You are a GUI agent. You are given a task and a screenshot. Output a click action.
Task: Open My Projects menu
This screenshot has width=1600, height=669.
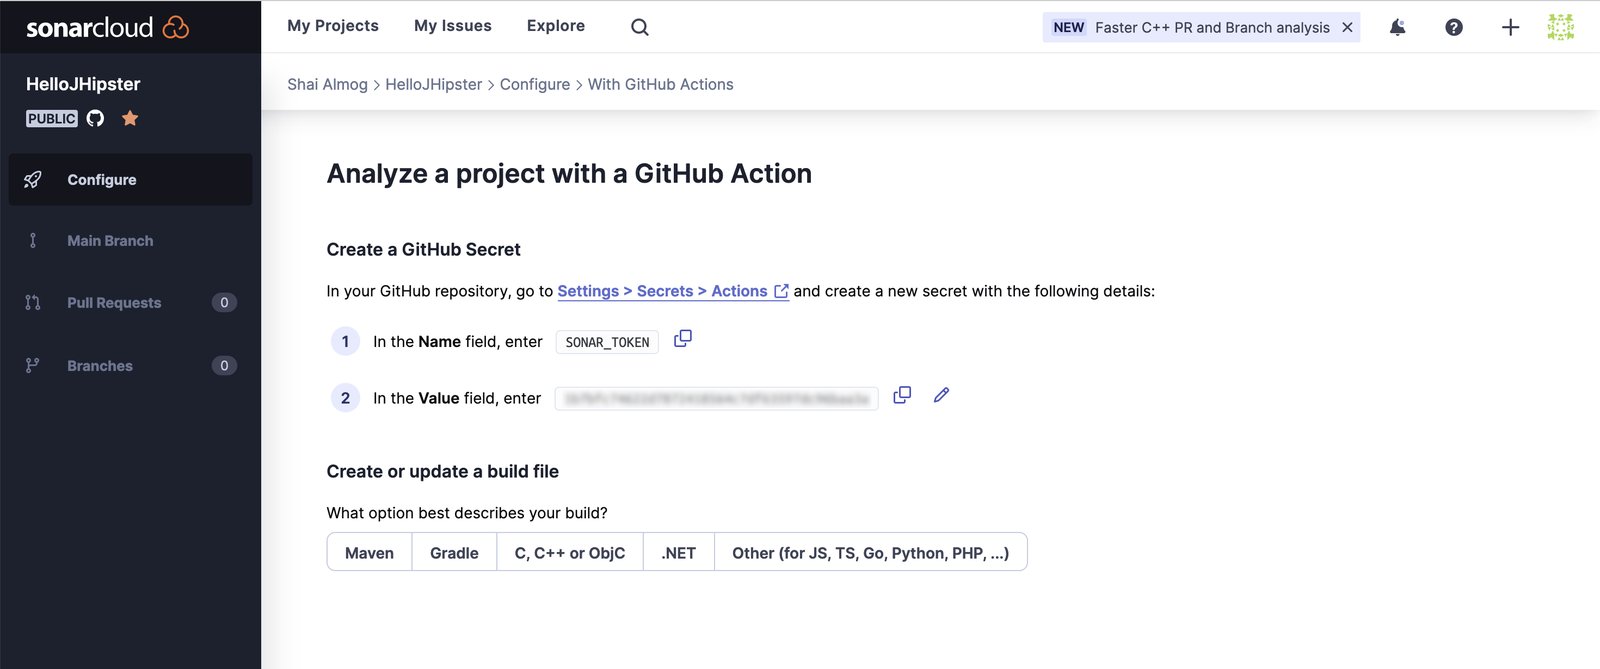[333, 26]
